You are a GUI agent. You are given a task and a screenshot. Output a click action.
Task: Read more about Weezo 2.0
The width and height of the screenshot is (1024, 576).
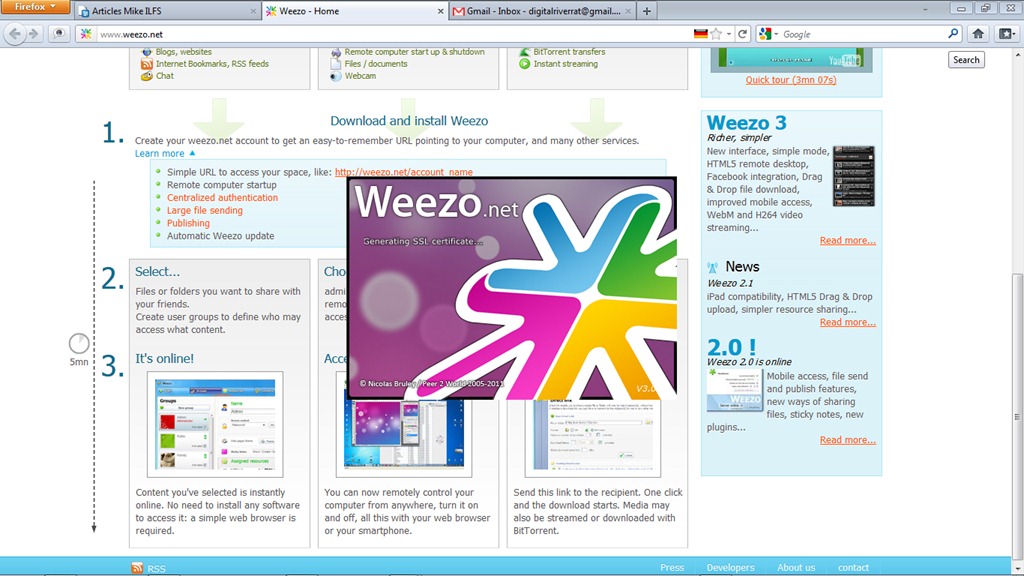click(848, 440)
